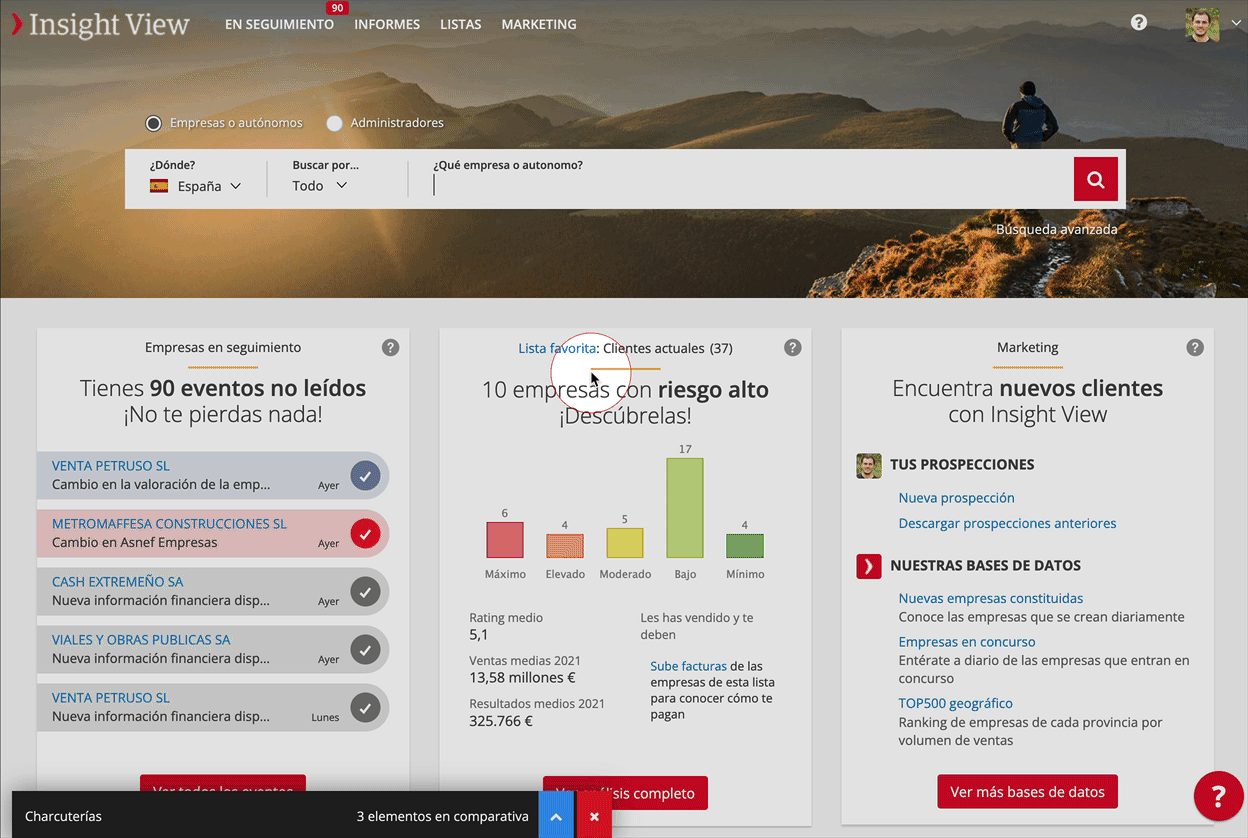The height and width of the screenshot is (838, 1248).
Task: Select Empresas o autónomos radio option
Action: coord(153,123)
